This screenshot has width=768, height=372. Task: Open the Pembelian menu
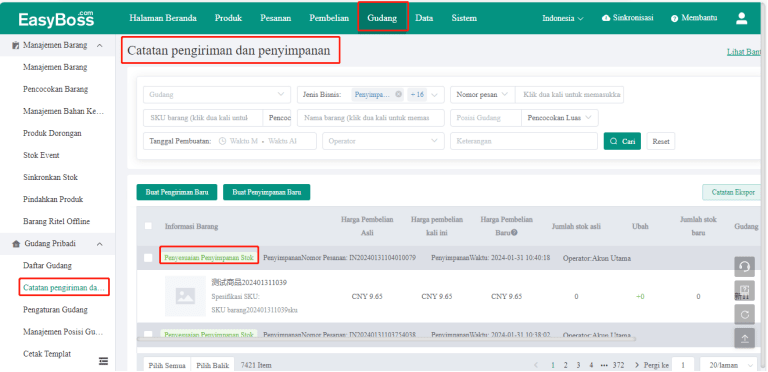329,18
